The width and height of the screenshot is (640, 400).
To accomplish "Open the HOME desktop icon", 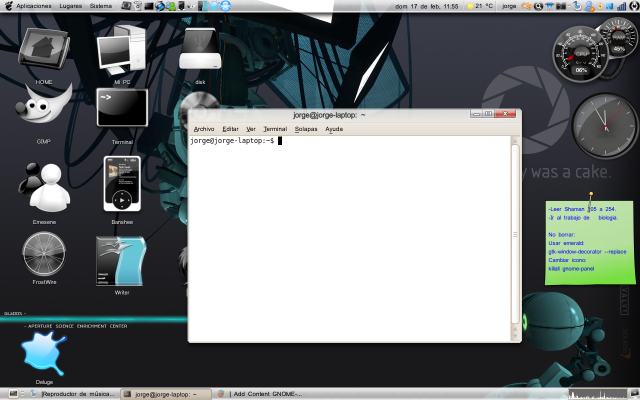I will [x=44, y=49].
